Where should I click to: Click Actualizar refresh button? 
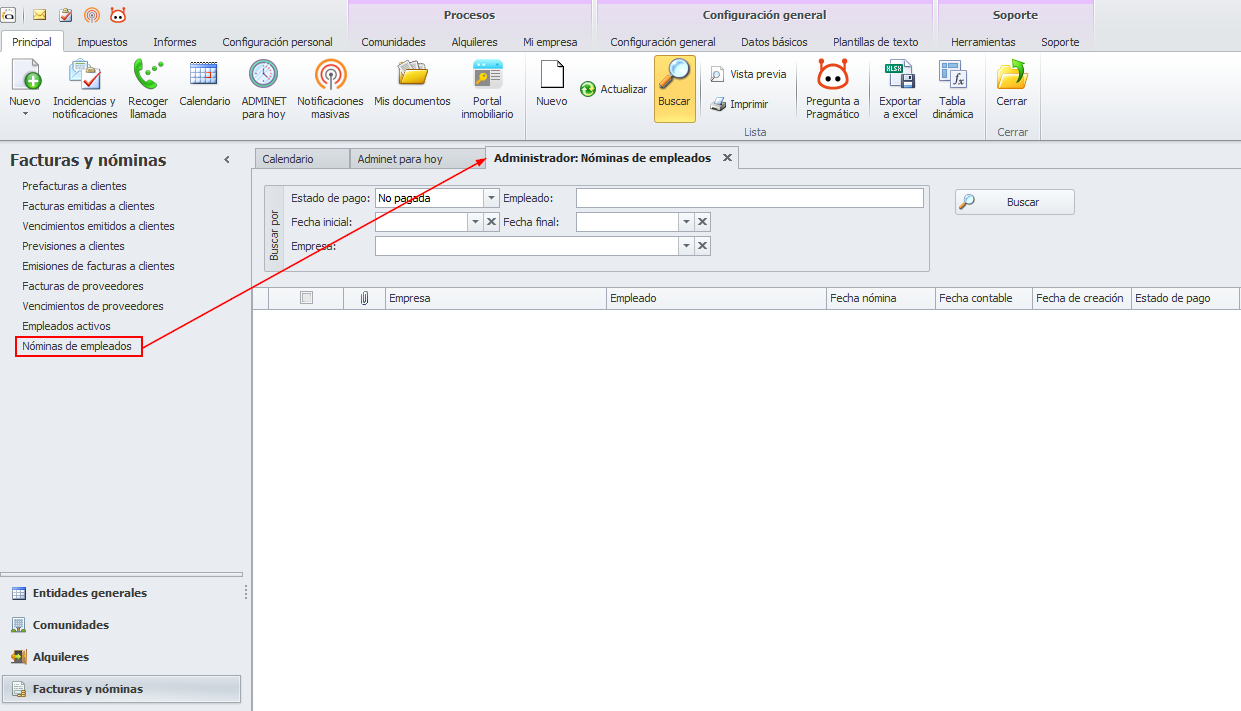[614, 89]
